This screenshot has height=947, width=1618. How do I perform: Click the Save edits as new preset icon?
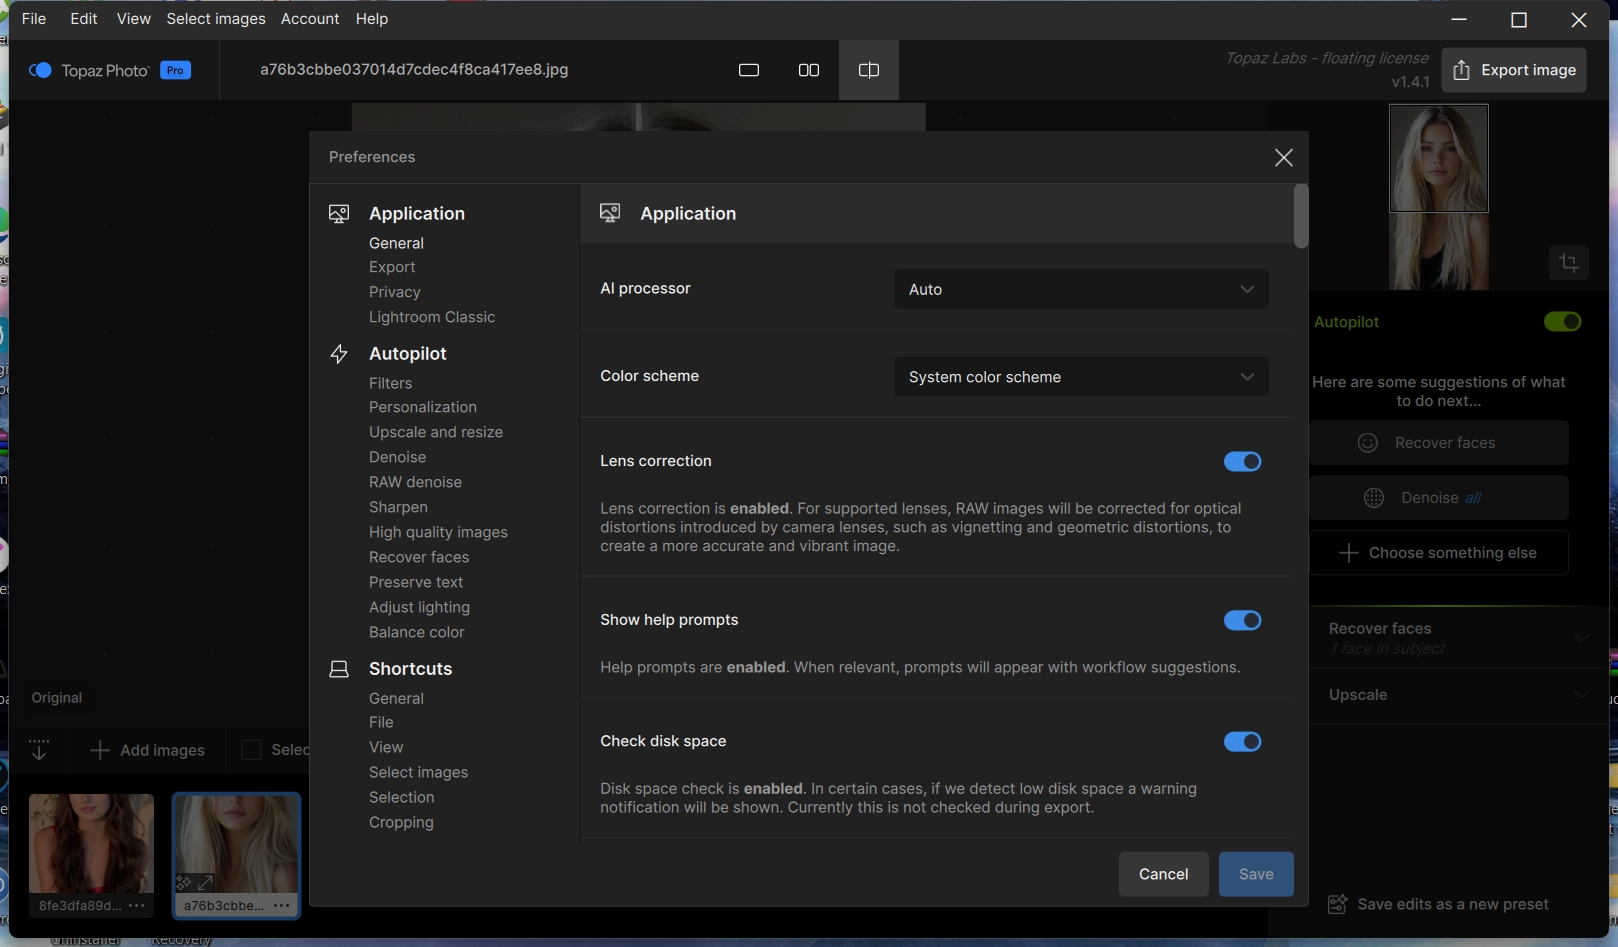(1337, 905)
